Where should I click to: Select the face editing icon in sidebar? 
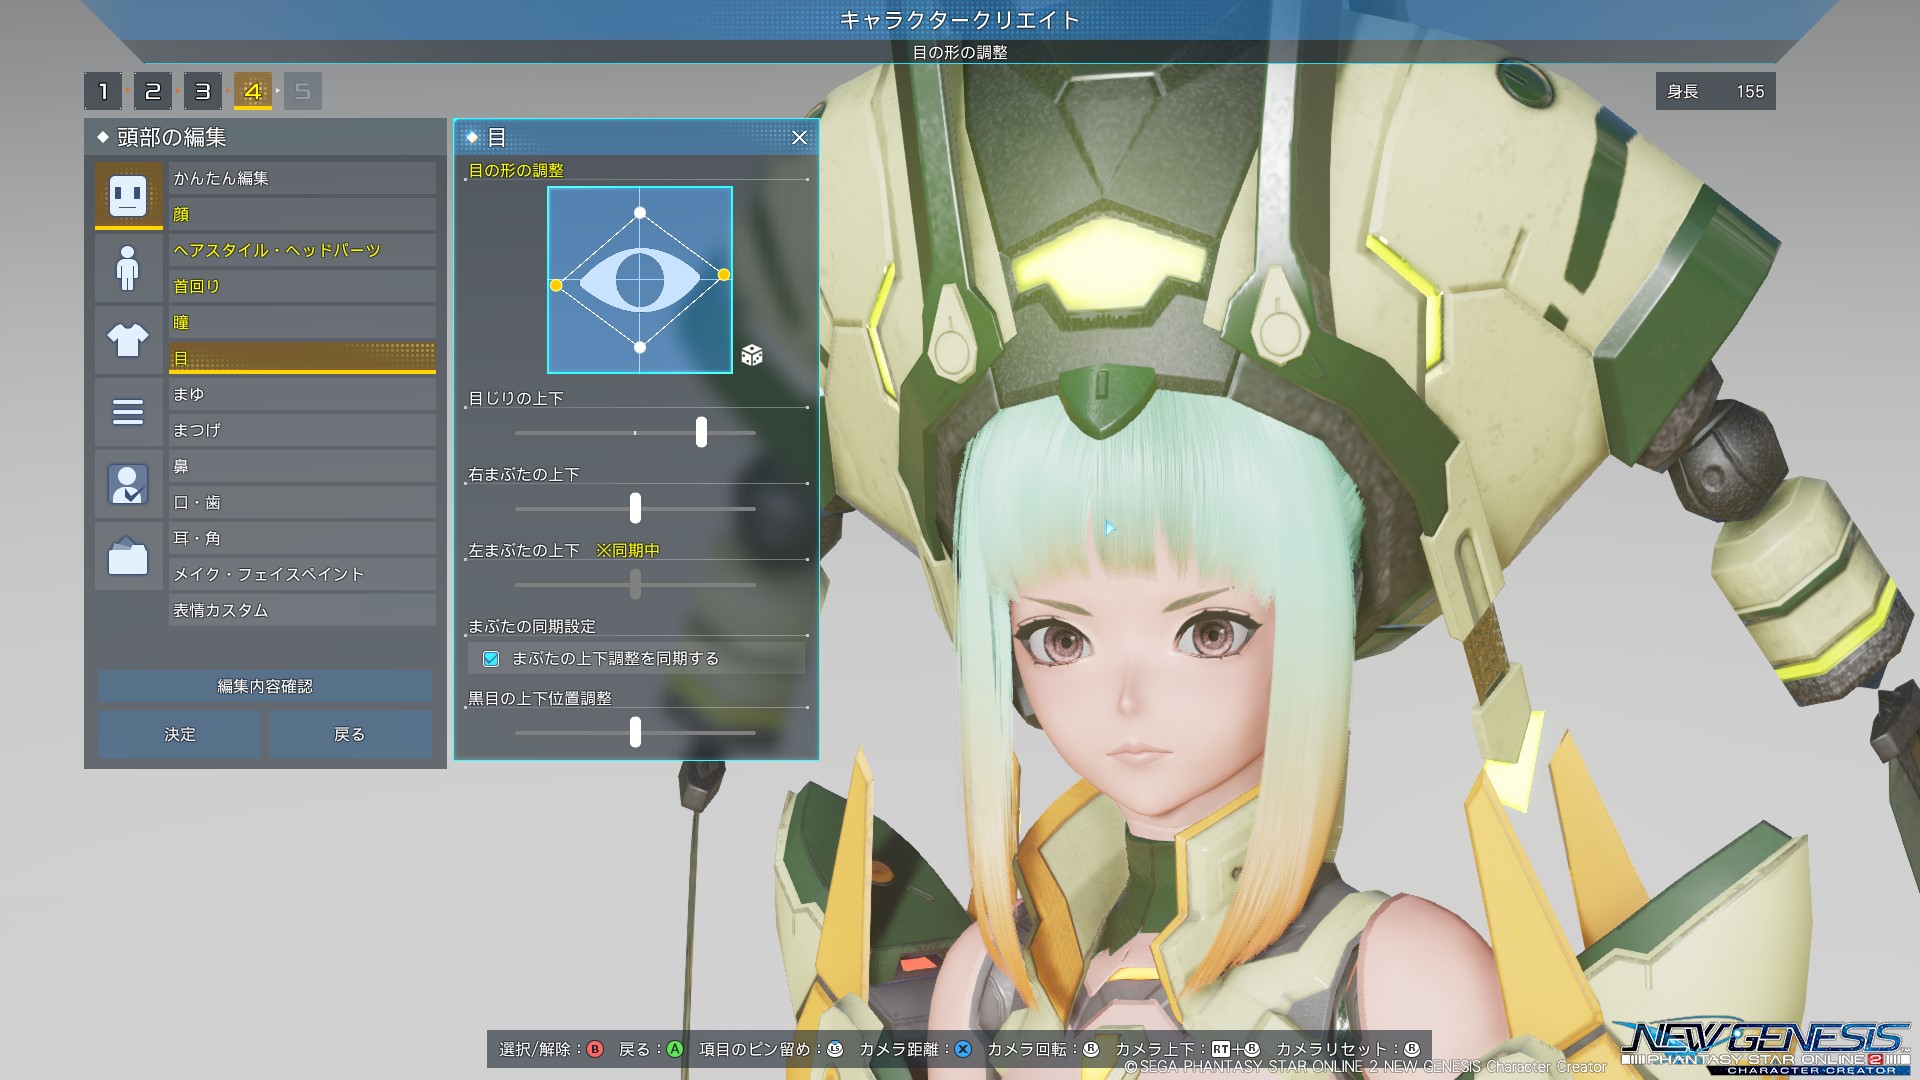[x=128, y=195]
